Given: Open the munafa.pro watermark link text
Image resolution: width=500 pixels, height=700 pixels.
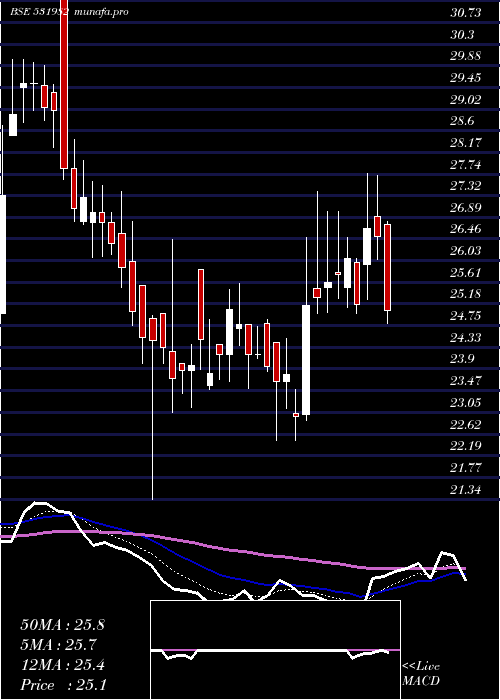Looking at the screenshot, I should [101, 12].
